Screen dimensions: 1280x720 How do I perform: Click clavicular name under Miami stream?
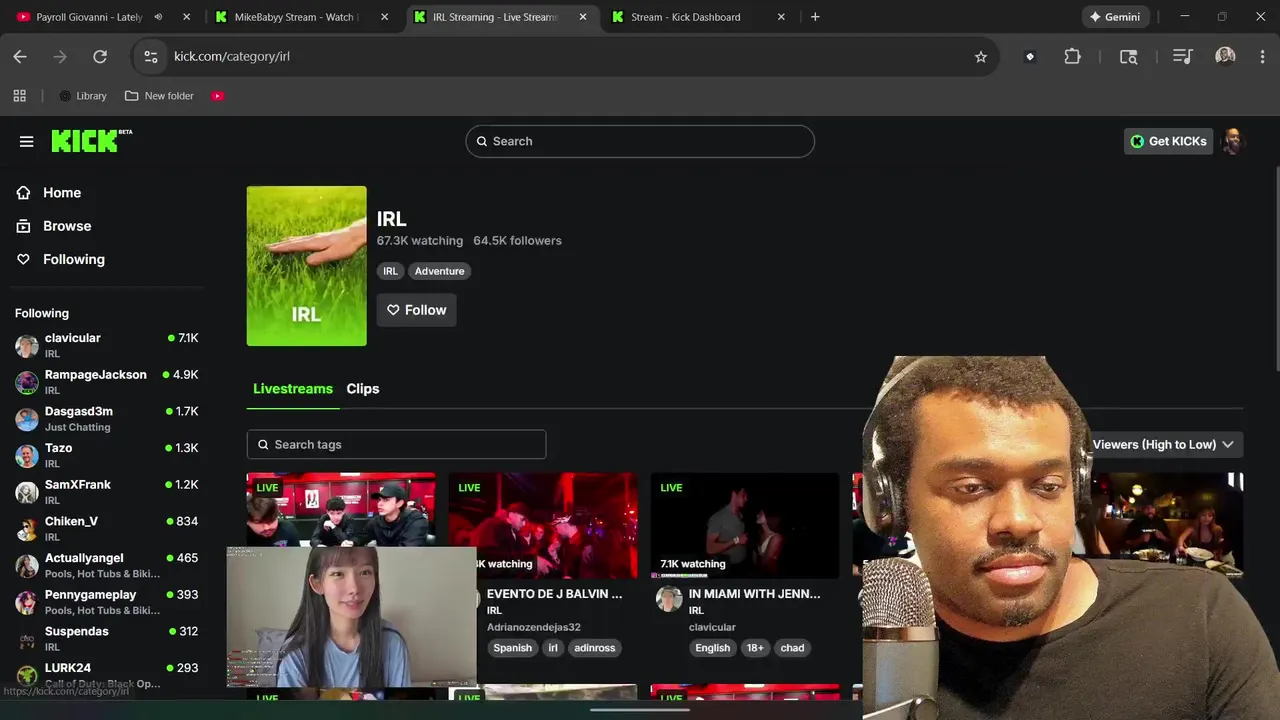(712, 627)
